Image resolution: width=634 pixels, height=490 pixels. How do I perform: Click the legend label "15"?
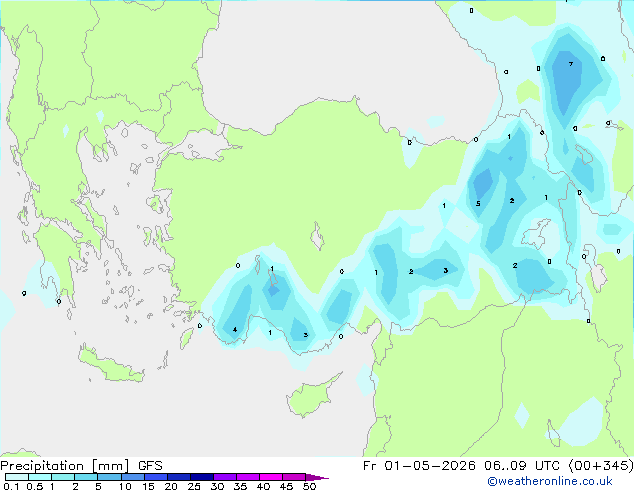(x=148, y=486)
